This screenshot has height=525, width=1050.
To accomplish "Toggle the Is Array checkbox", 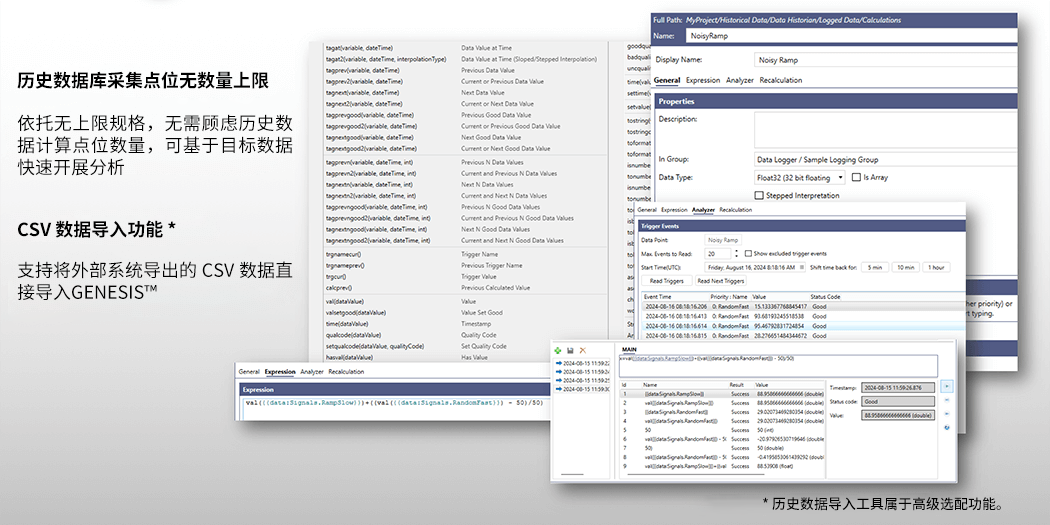I will [856, 177].
